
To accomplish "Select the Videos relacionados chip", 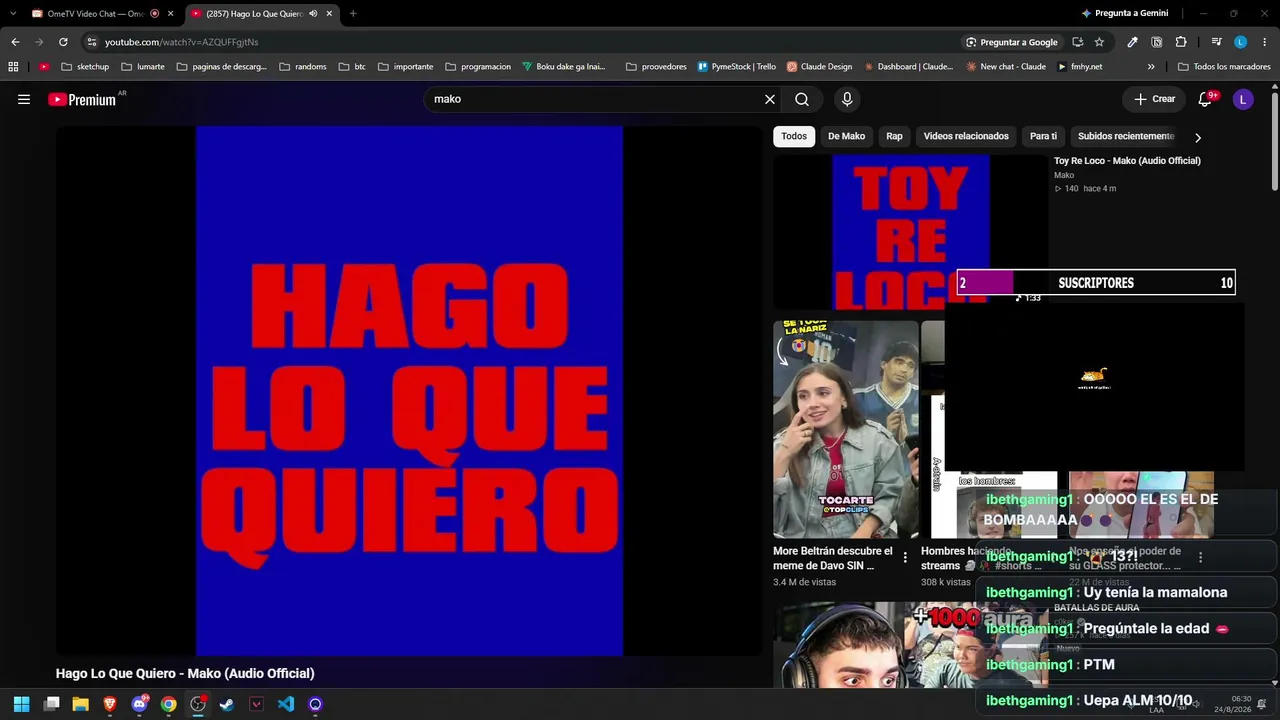I will point(966,136).
